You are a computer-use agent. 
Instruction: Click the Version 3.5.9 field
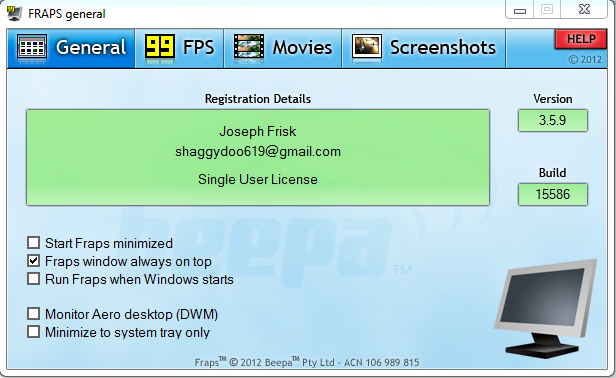click(x=553, y=120)
